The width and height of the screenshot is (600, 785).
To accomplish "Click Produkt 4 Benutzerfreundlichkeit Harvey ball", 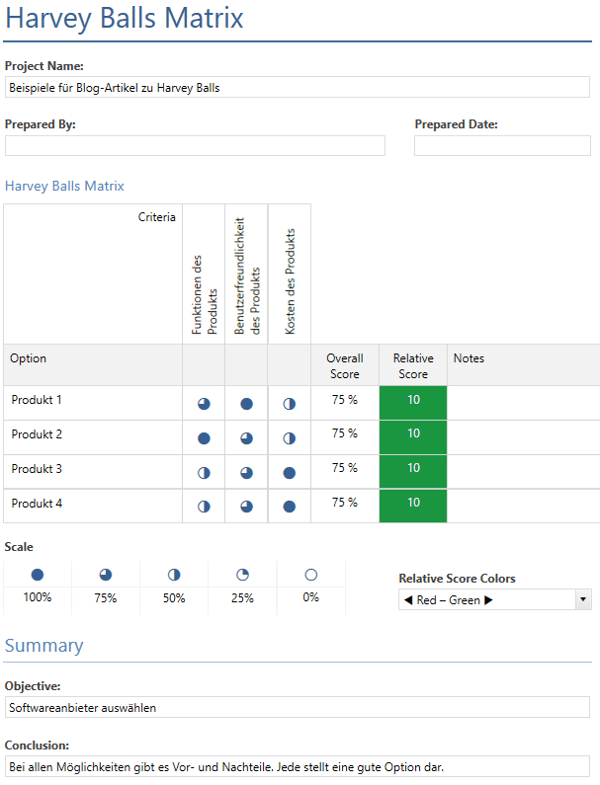I will coord(246,507).
